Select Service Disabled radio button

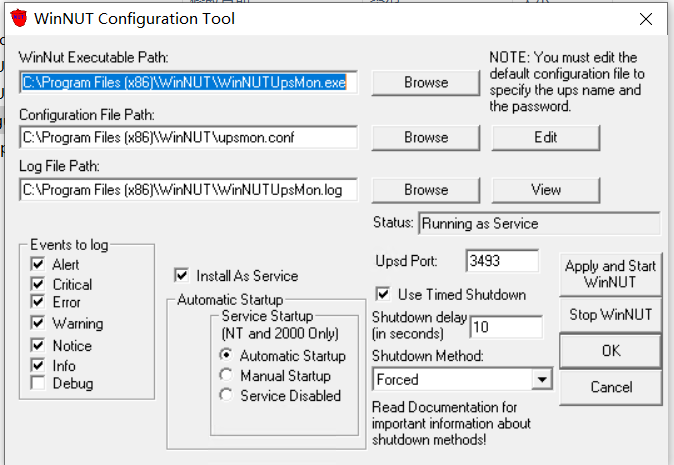coord(226,395)
